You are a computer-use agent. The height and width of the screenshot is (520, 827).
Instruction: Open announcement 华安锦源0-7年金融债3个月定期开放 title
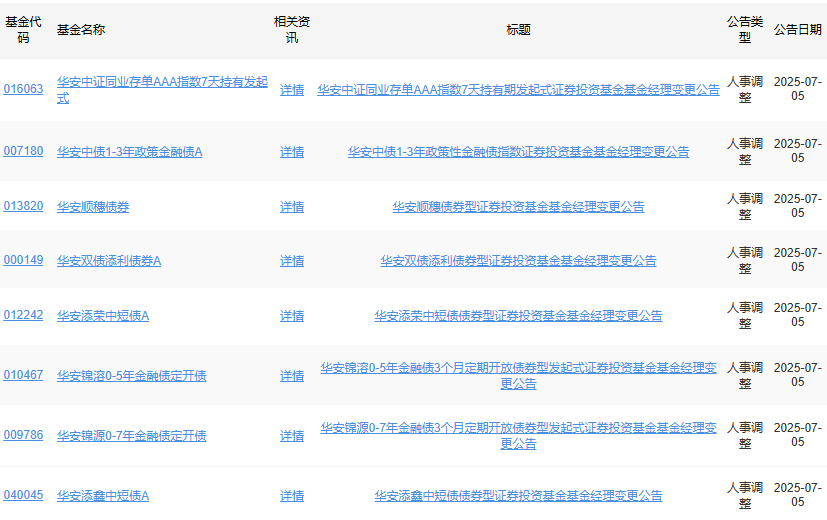(x=518, y=436)
